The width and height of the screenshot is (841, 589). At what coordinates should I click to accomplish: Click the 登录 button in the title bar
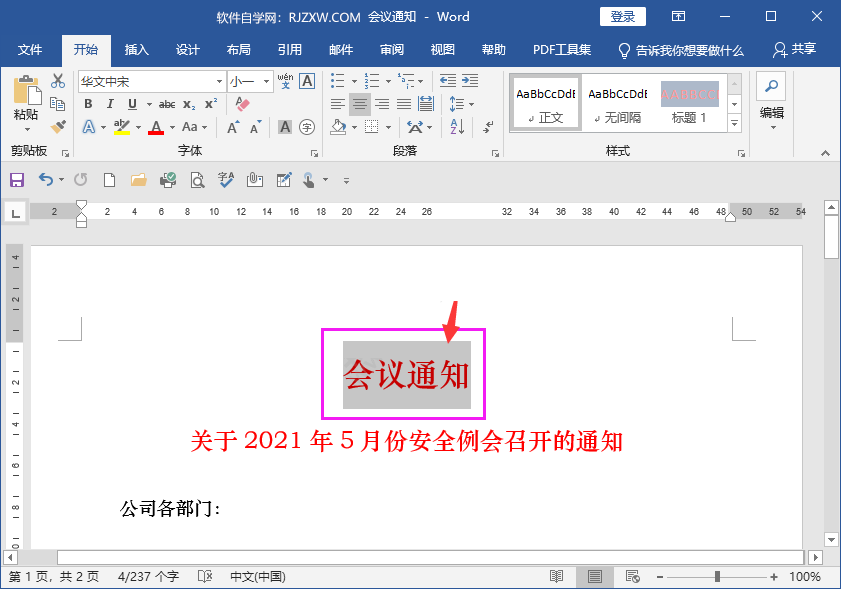click(624, 16)
